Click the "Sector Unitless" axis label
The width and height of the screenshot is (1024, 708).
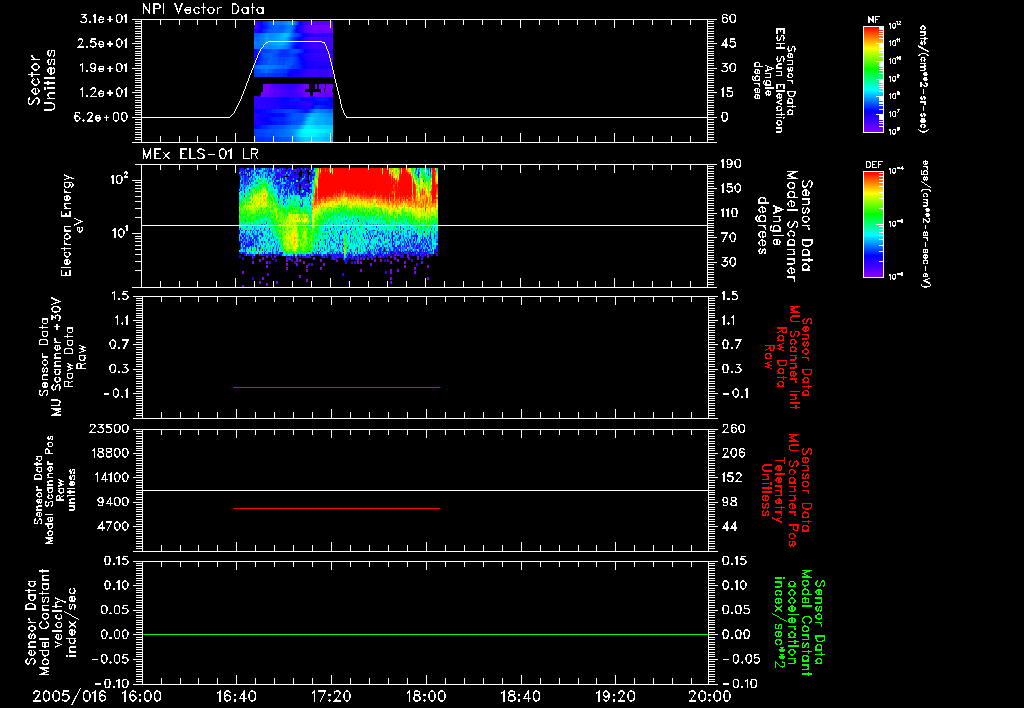42,80
